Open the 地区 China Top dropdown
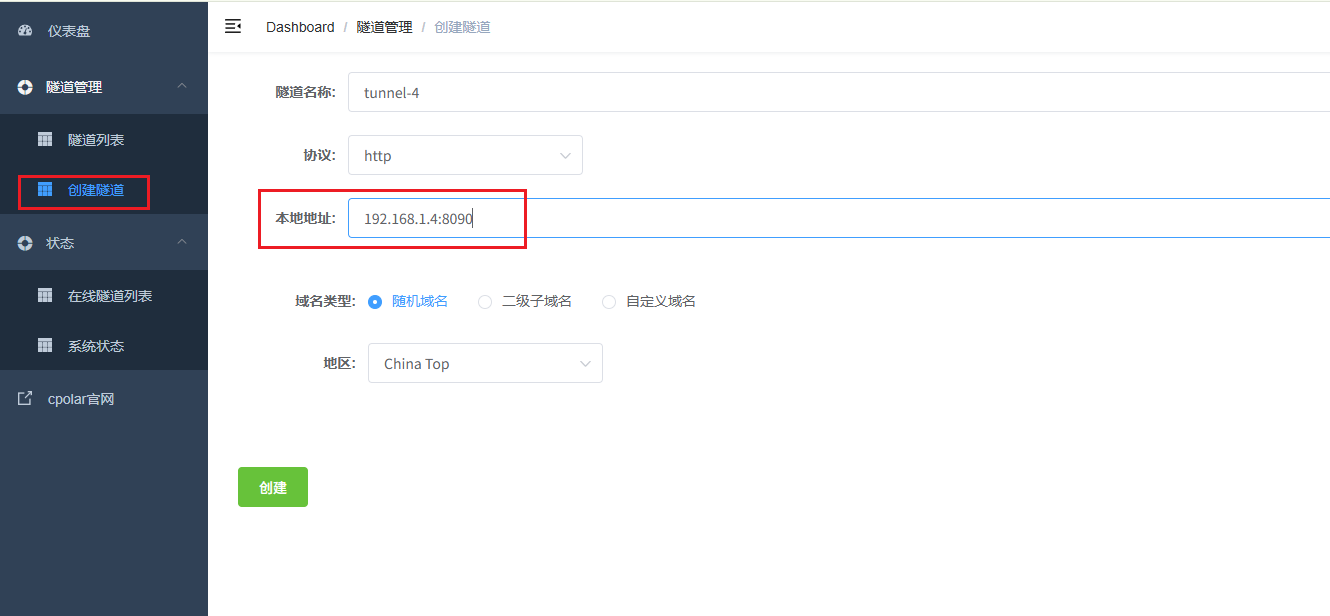The height and width of the screenshot is (616, 1330). tap(485, 364)
